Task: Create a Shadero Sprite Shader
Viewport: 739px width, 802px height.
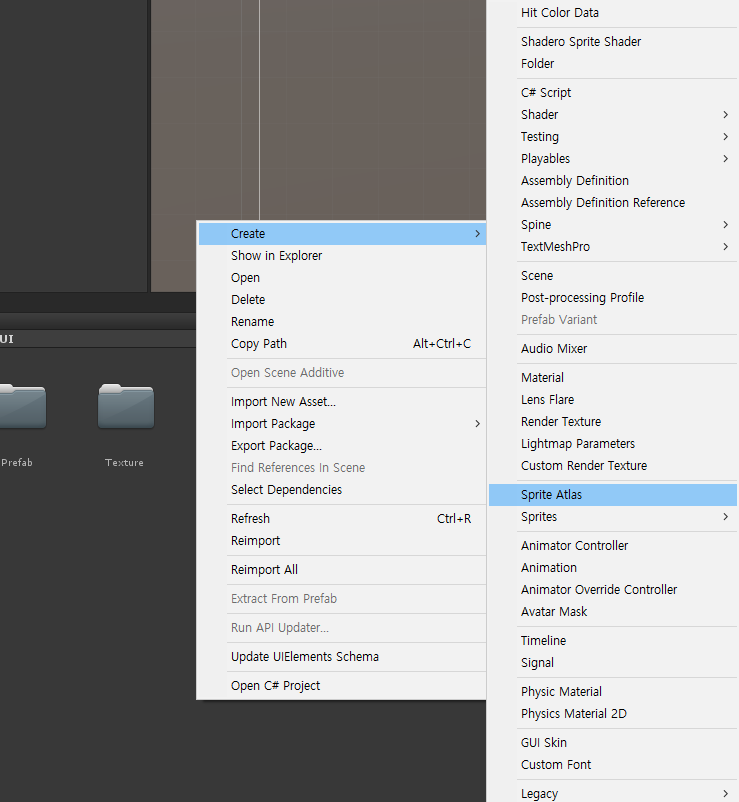Action: [613, 41]
